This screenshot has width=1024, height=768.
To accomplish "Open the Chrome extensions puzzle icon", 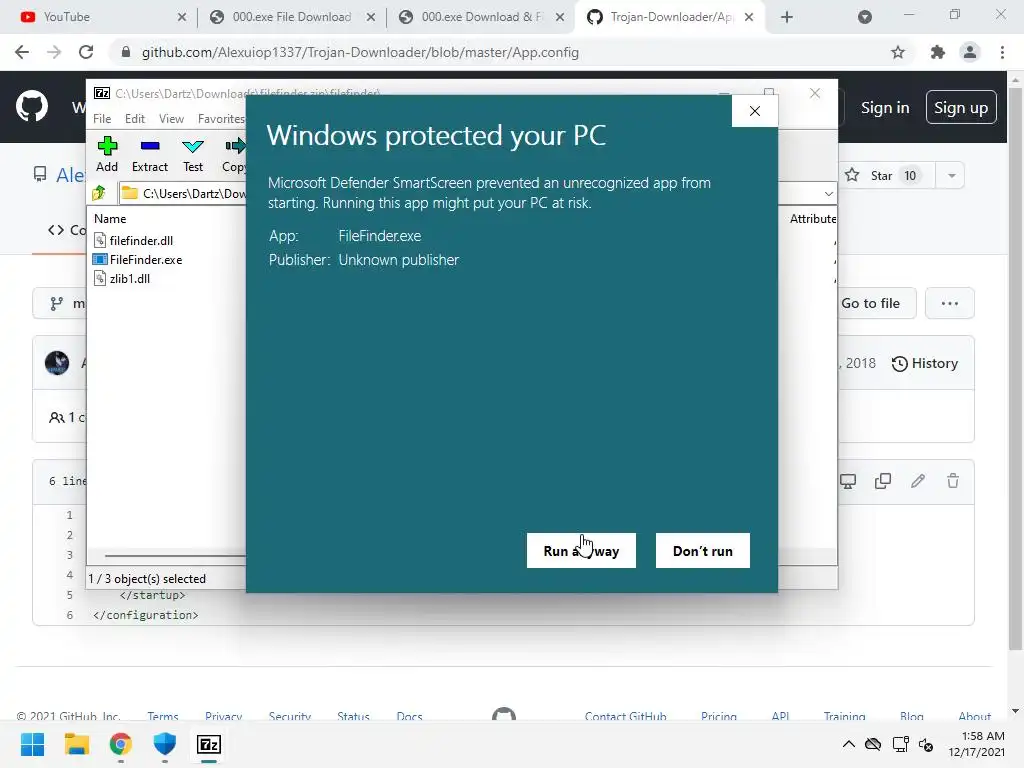I will 938,52.
